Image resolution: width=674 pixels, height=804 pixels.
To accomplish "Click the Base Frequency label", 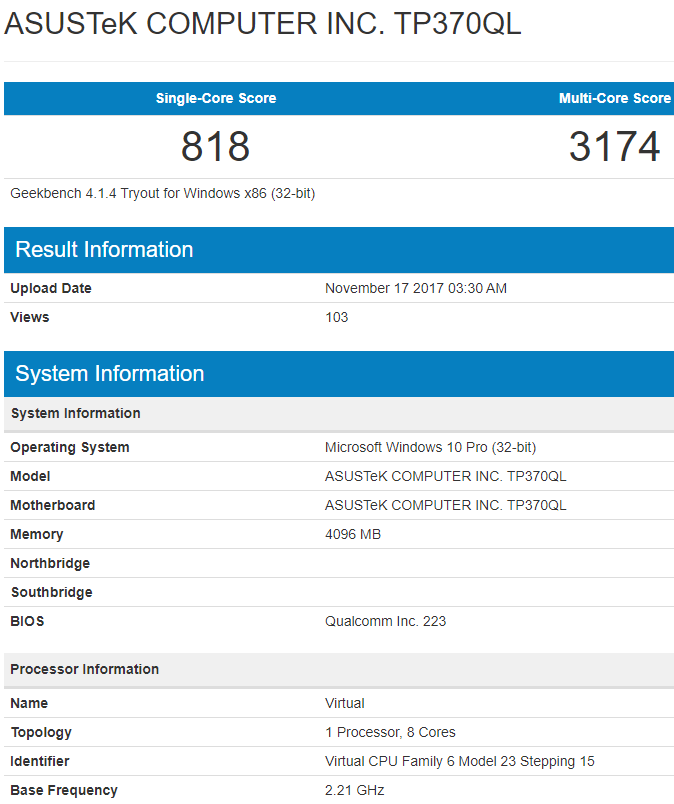I will pos(64,790).
